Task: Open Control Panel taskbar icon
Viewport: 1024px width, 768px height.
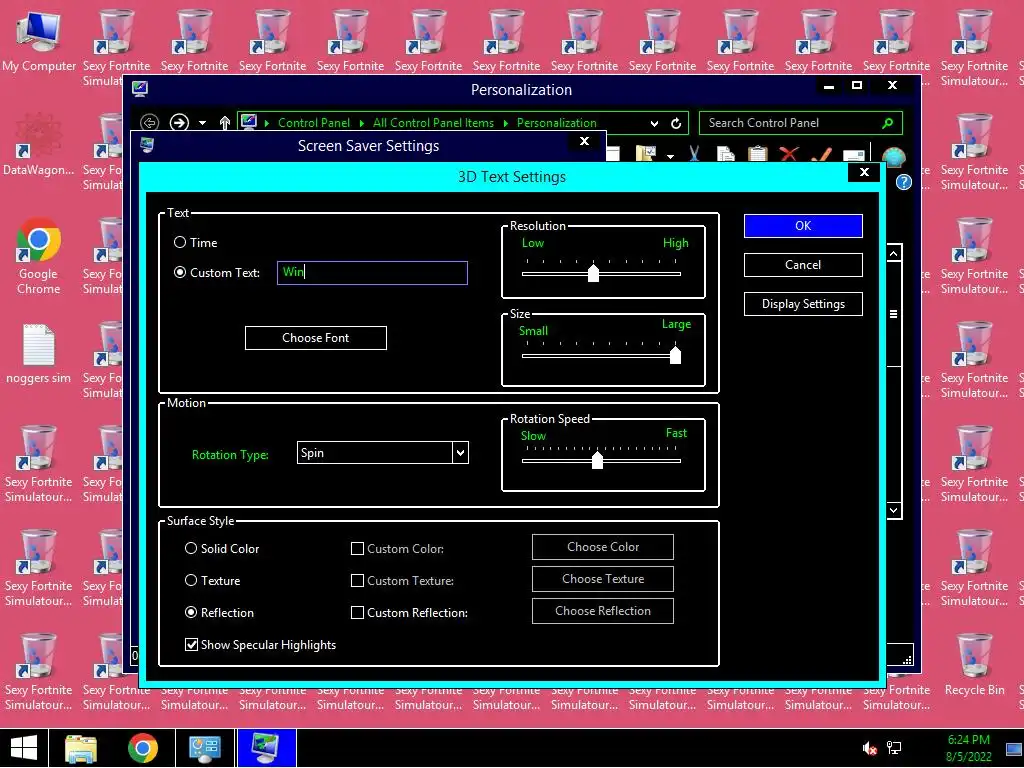Action: pos(204,748)
